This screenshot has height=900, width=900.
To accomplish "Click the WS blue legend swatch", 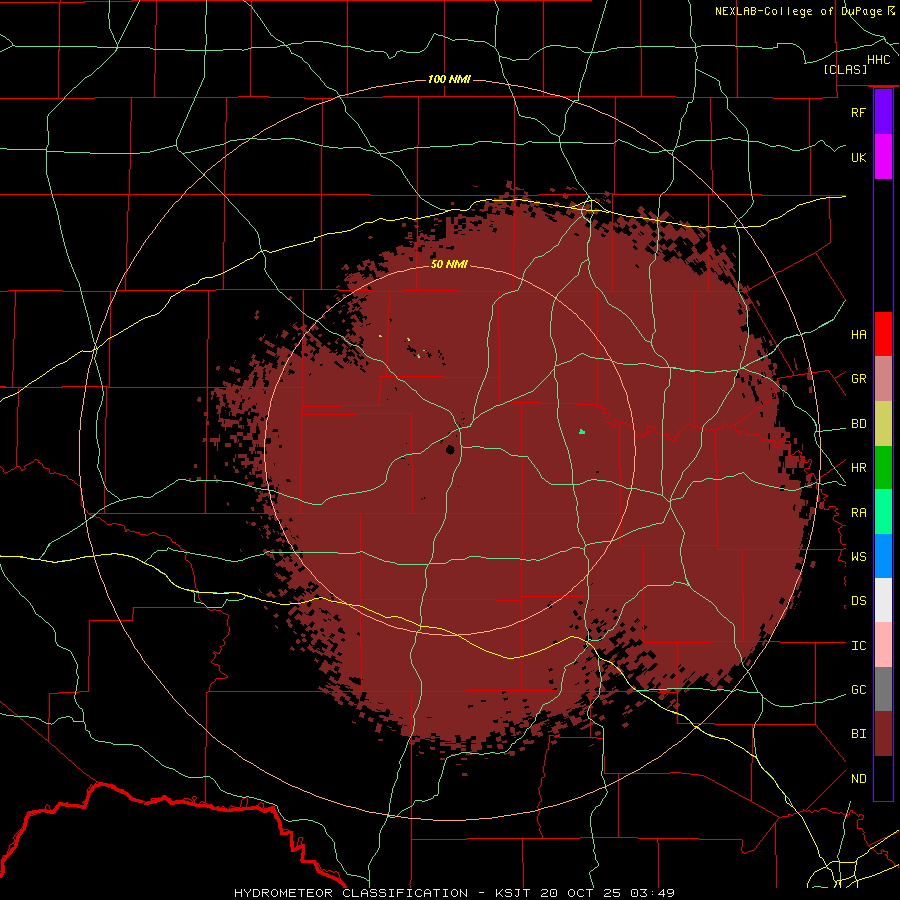I will coord(883,556).
